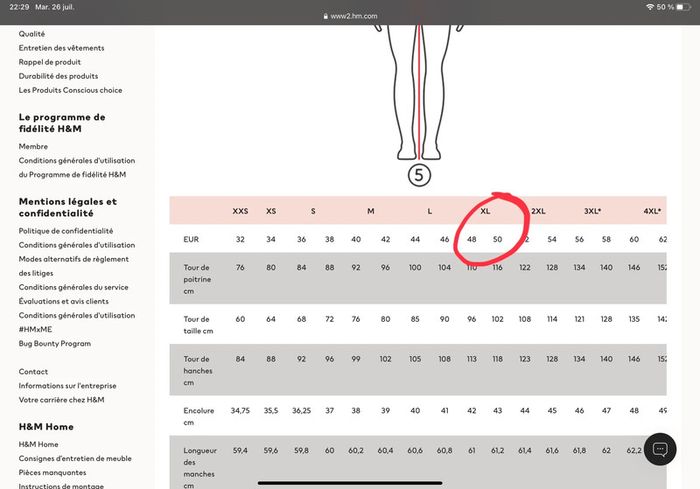The height and width of the screenshot is (489, 700).
Task: Click the Contact link
Action: pyautogui.click(x=33, y=371)
